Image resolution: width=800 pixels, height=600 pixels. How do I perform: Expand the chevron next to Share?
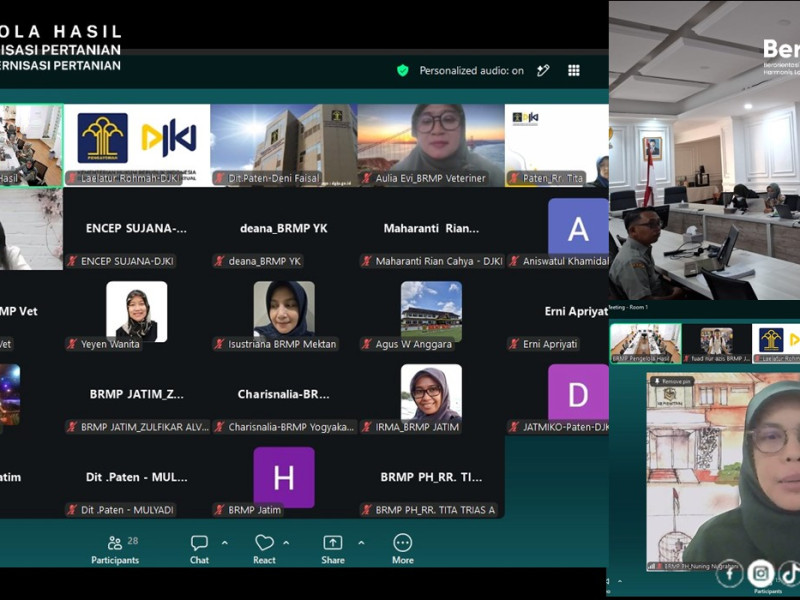(x=361, y=543)
